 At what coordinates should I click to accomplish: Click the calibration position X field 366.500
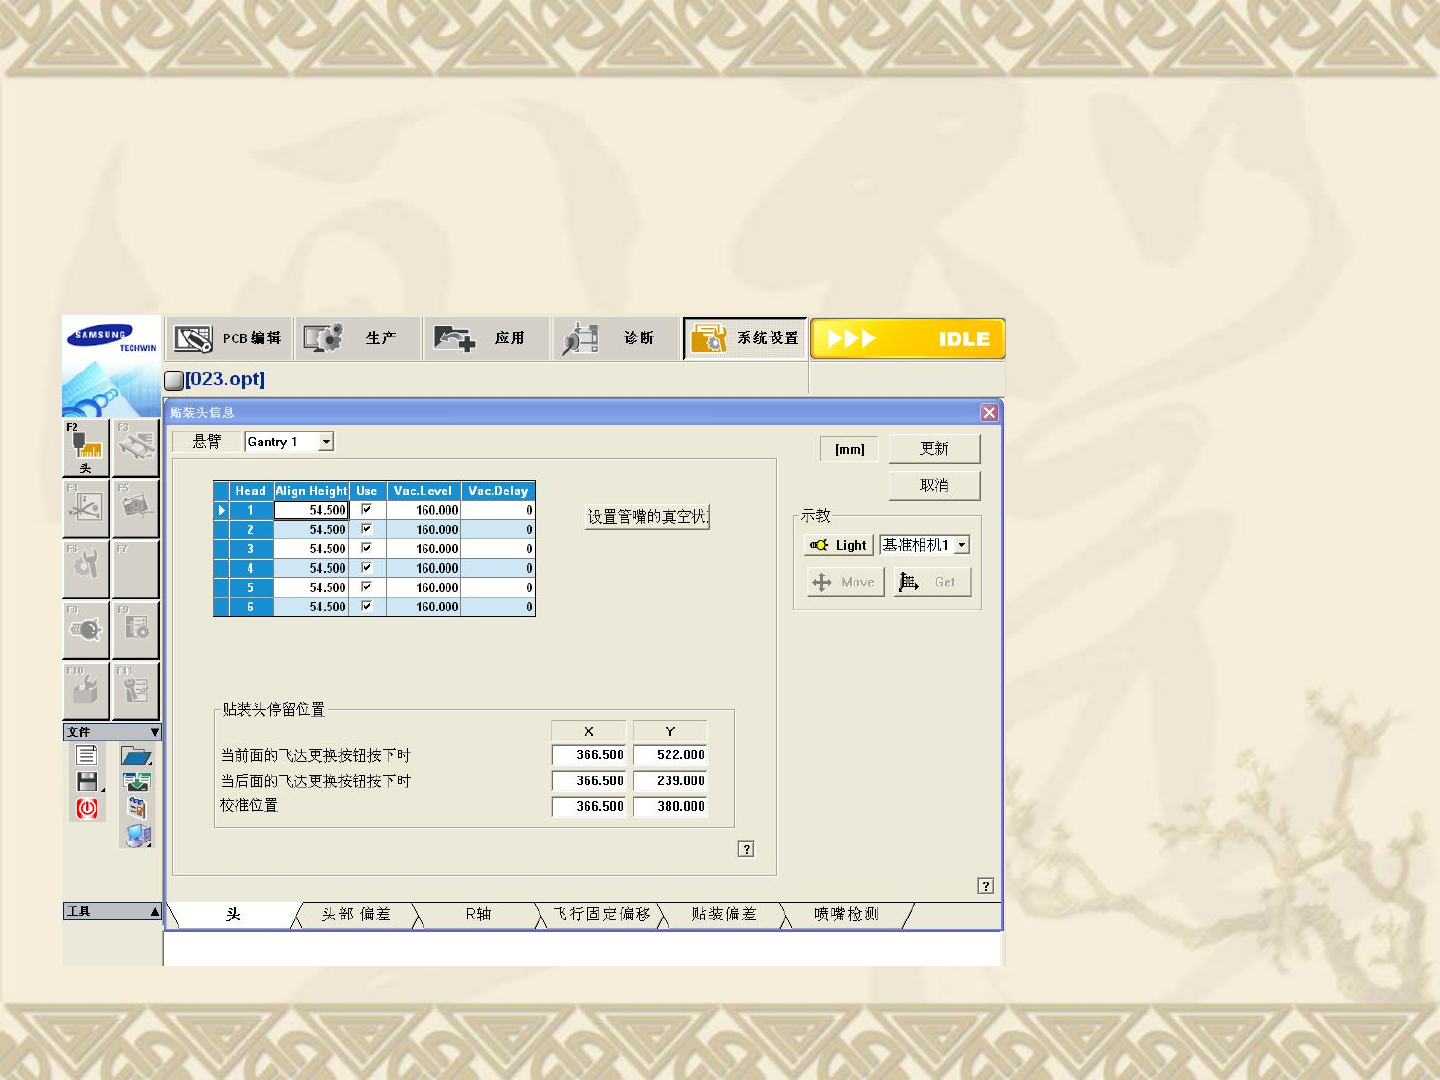click(589, 807)
